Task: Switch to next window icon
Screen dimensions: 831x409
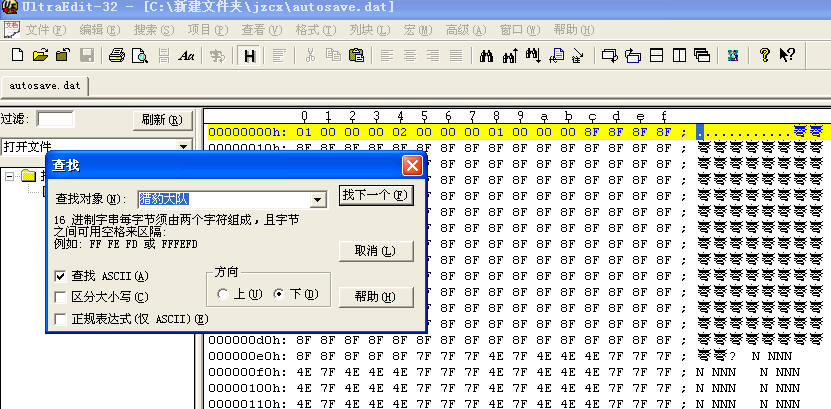Action: 609,55
